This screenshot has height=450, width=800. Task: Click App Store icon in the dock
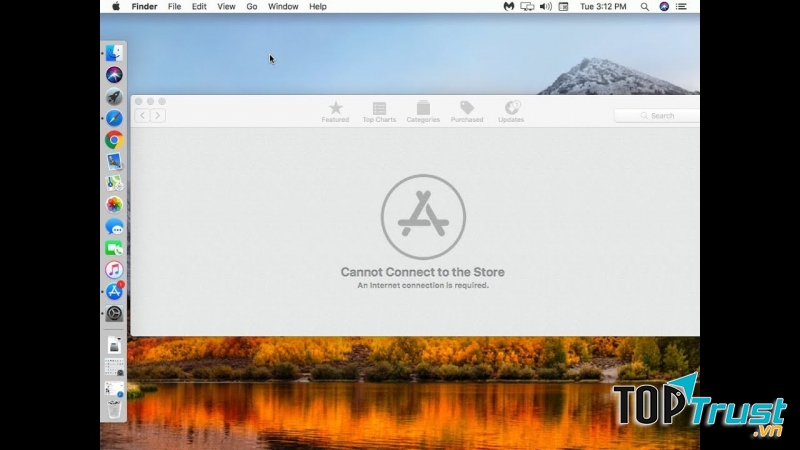click(114, 291)
